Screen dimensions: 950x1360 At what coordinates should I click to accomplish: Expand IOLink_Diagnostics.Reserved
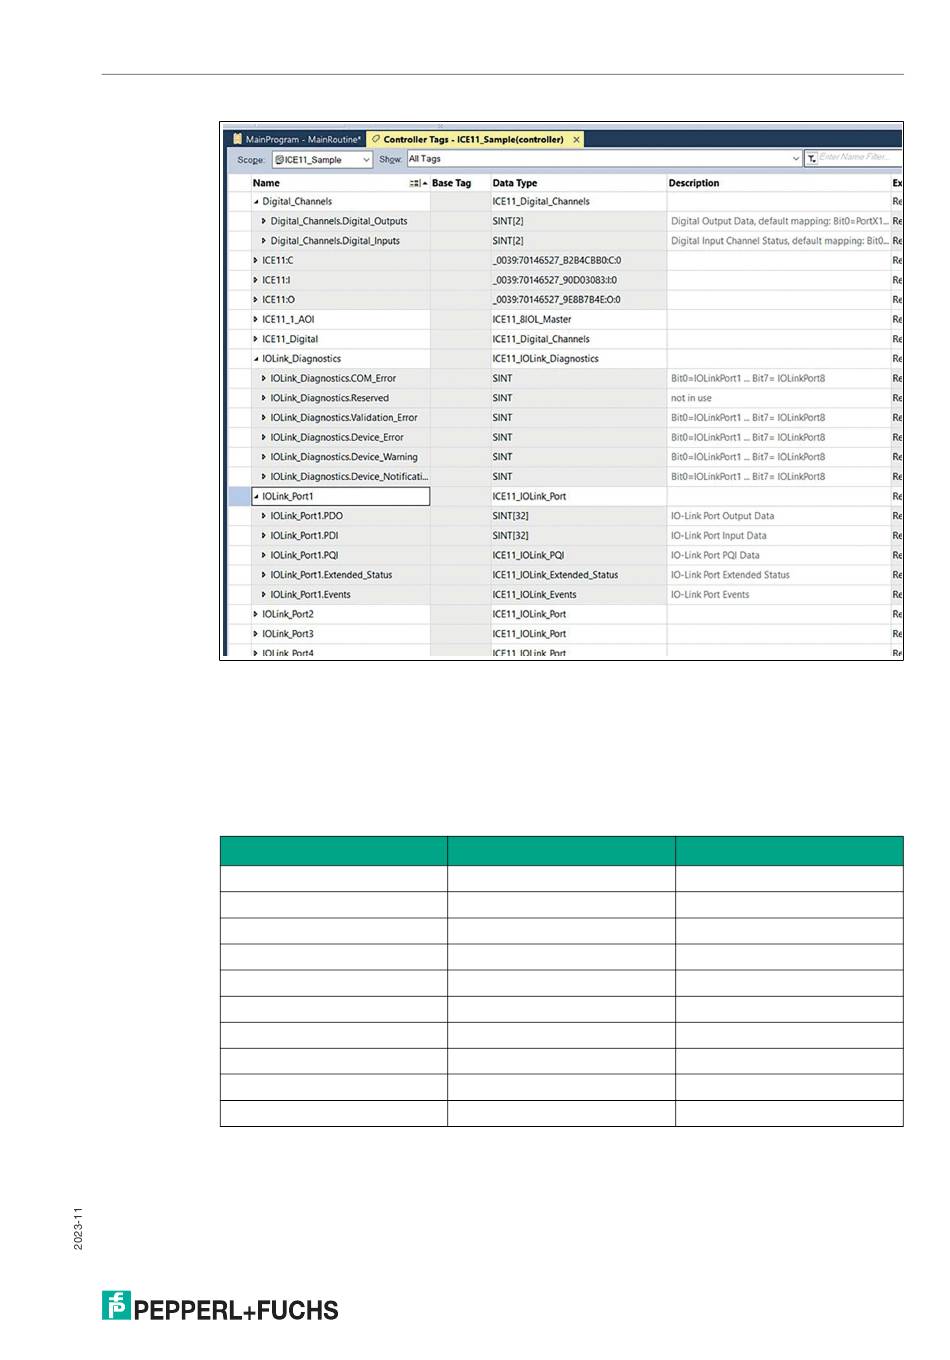pyautogui.click(x=264, y=398)
